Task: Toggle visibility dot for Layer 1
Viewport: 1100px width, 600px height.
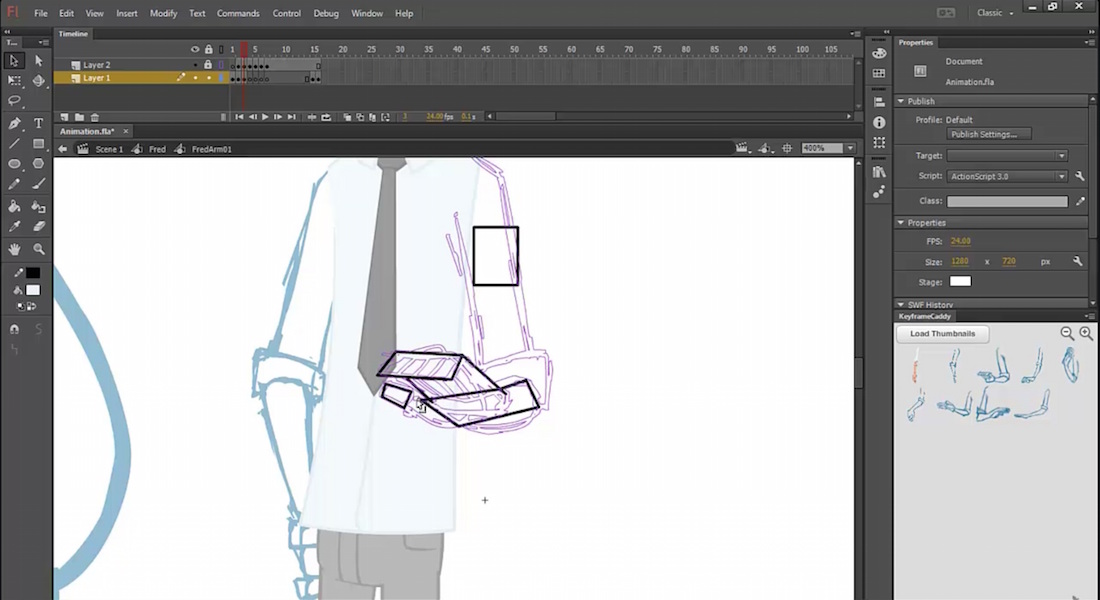Action: [195, 78]
